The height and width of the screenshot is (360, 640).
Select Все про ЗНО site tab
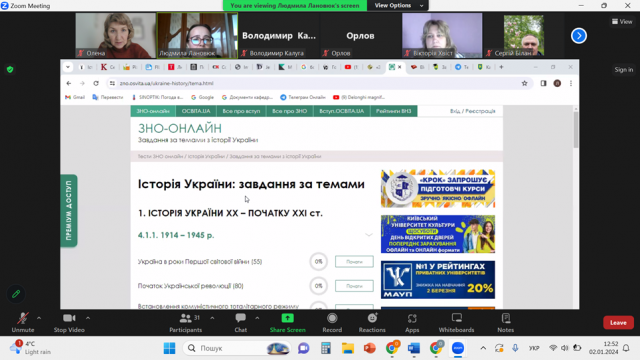point(289,111)
